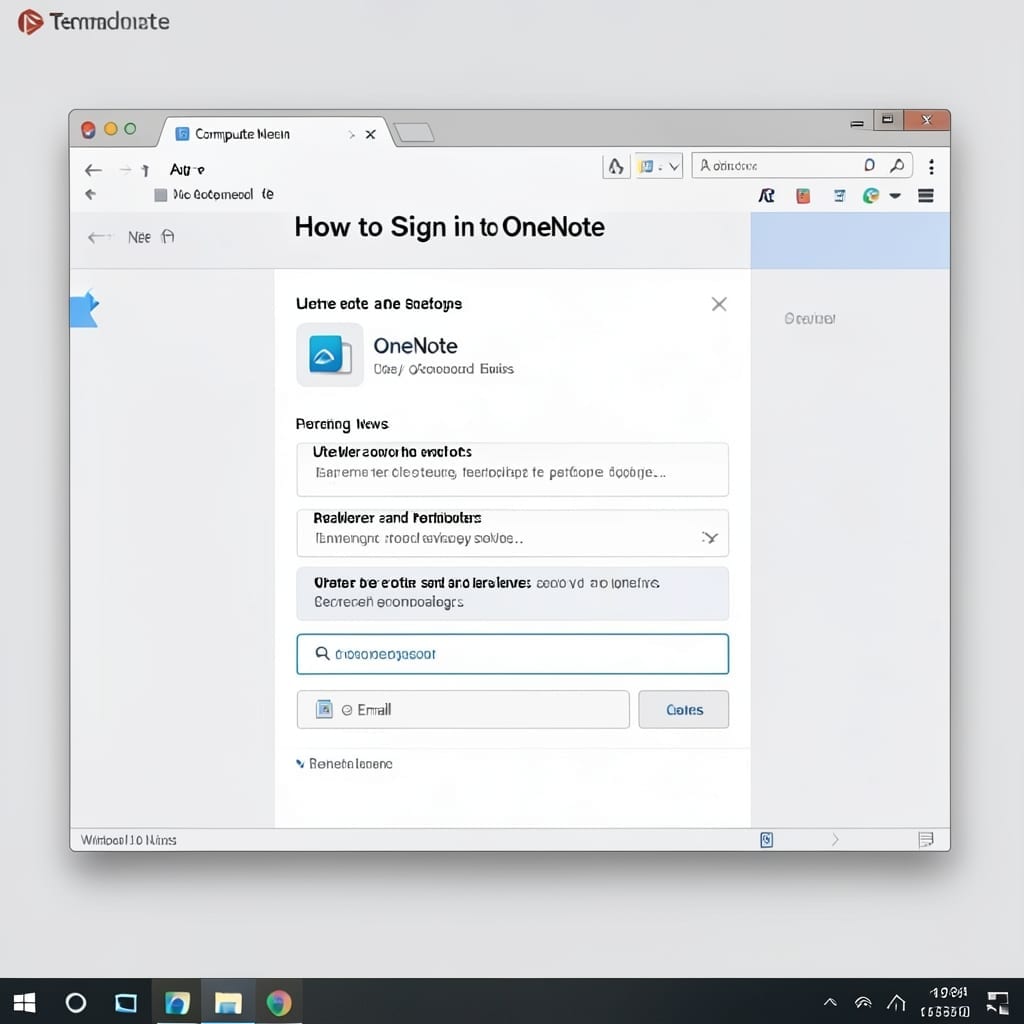The height and width of the screenshot is (1024, 1024).
Task: Click the taskbar clock
Action: coord(946,1002)
